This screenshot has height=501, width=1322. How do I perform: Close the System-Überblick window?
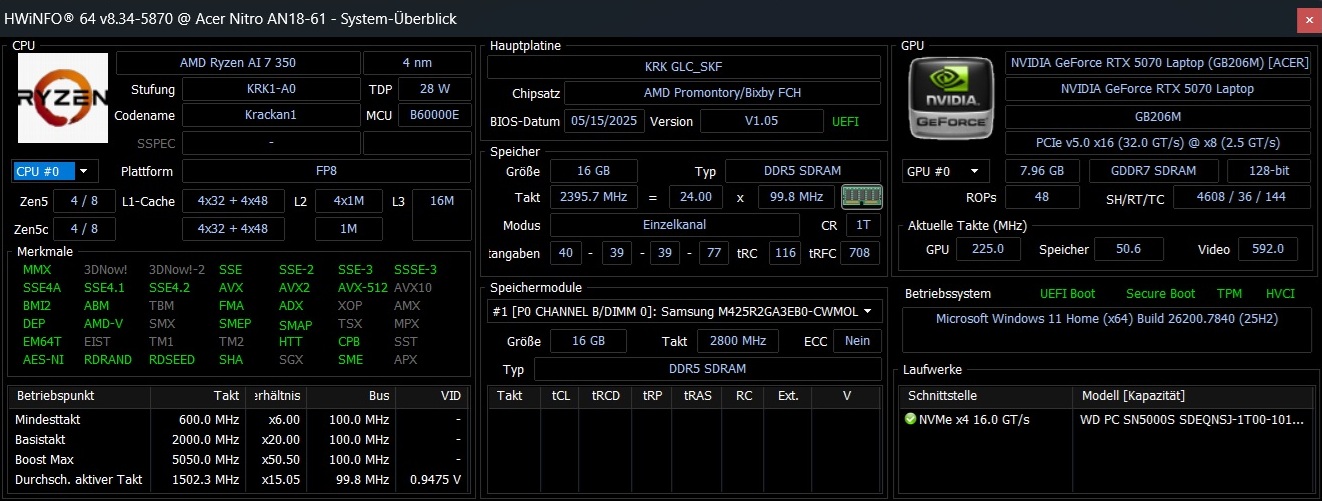[x=1305, y=19]
